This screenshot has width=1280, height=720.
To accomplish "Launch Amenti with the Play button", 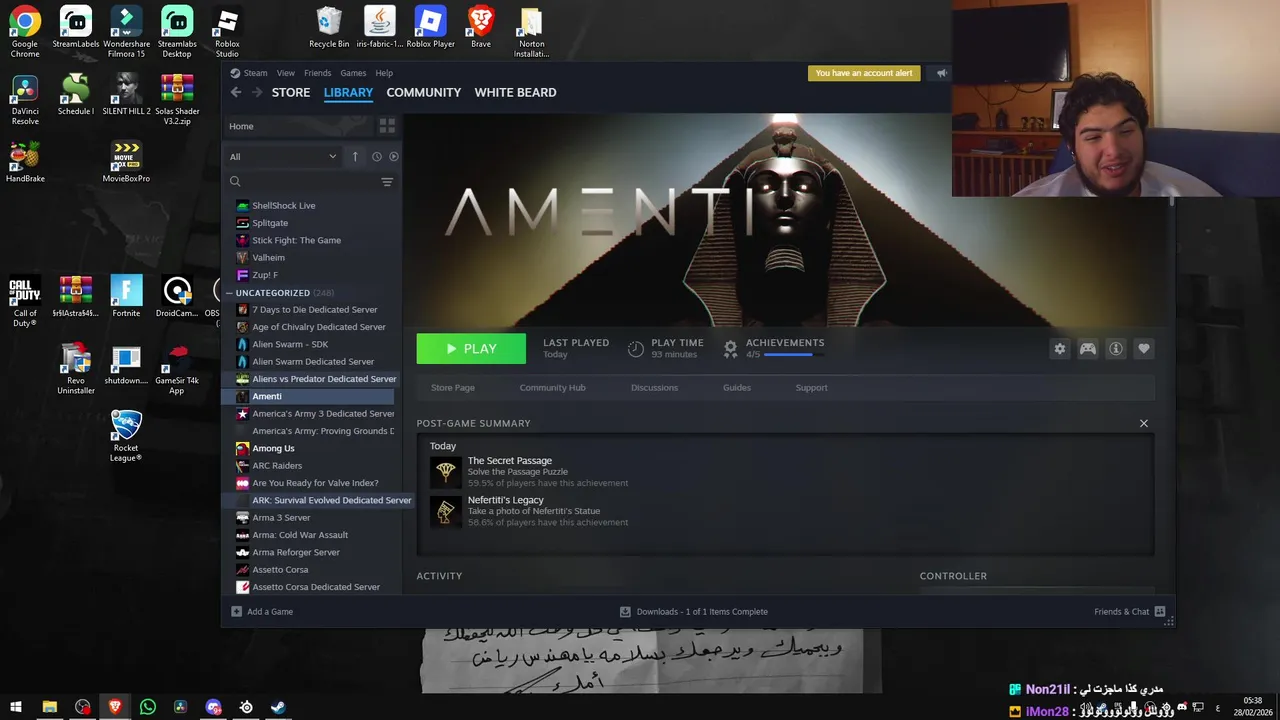I will pos(471,349).
